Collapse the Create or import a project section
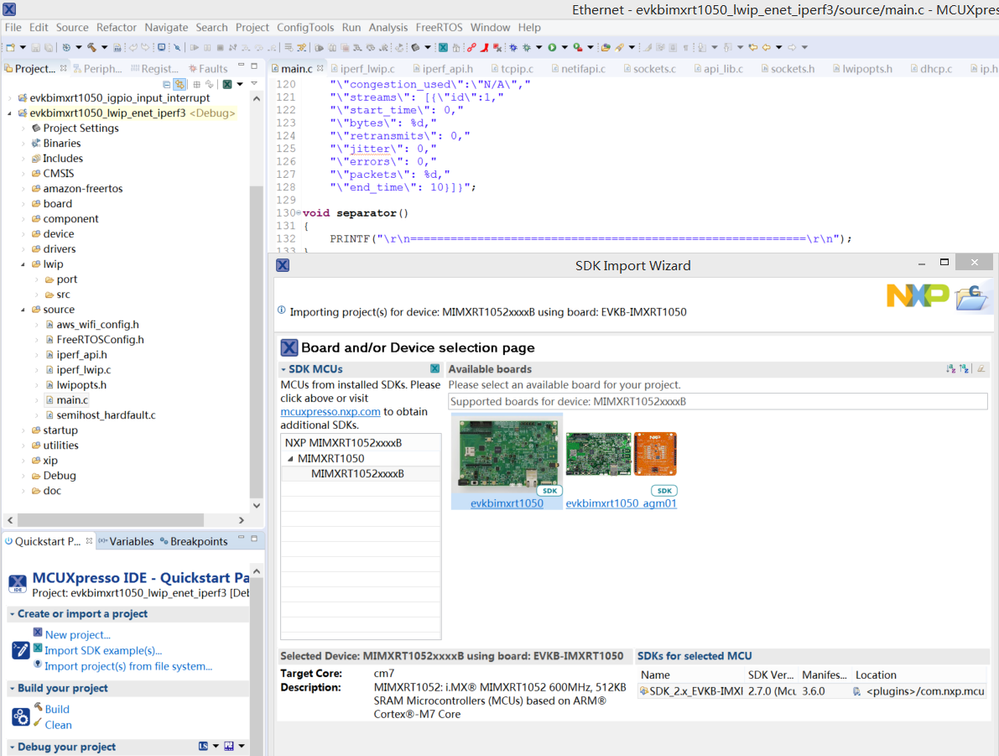Viewport: 999px width, 756px height. (x=12, y=614)
